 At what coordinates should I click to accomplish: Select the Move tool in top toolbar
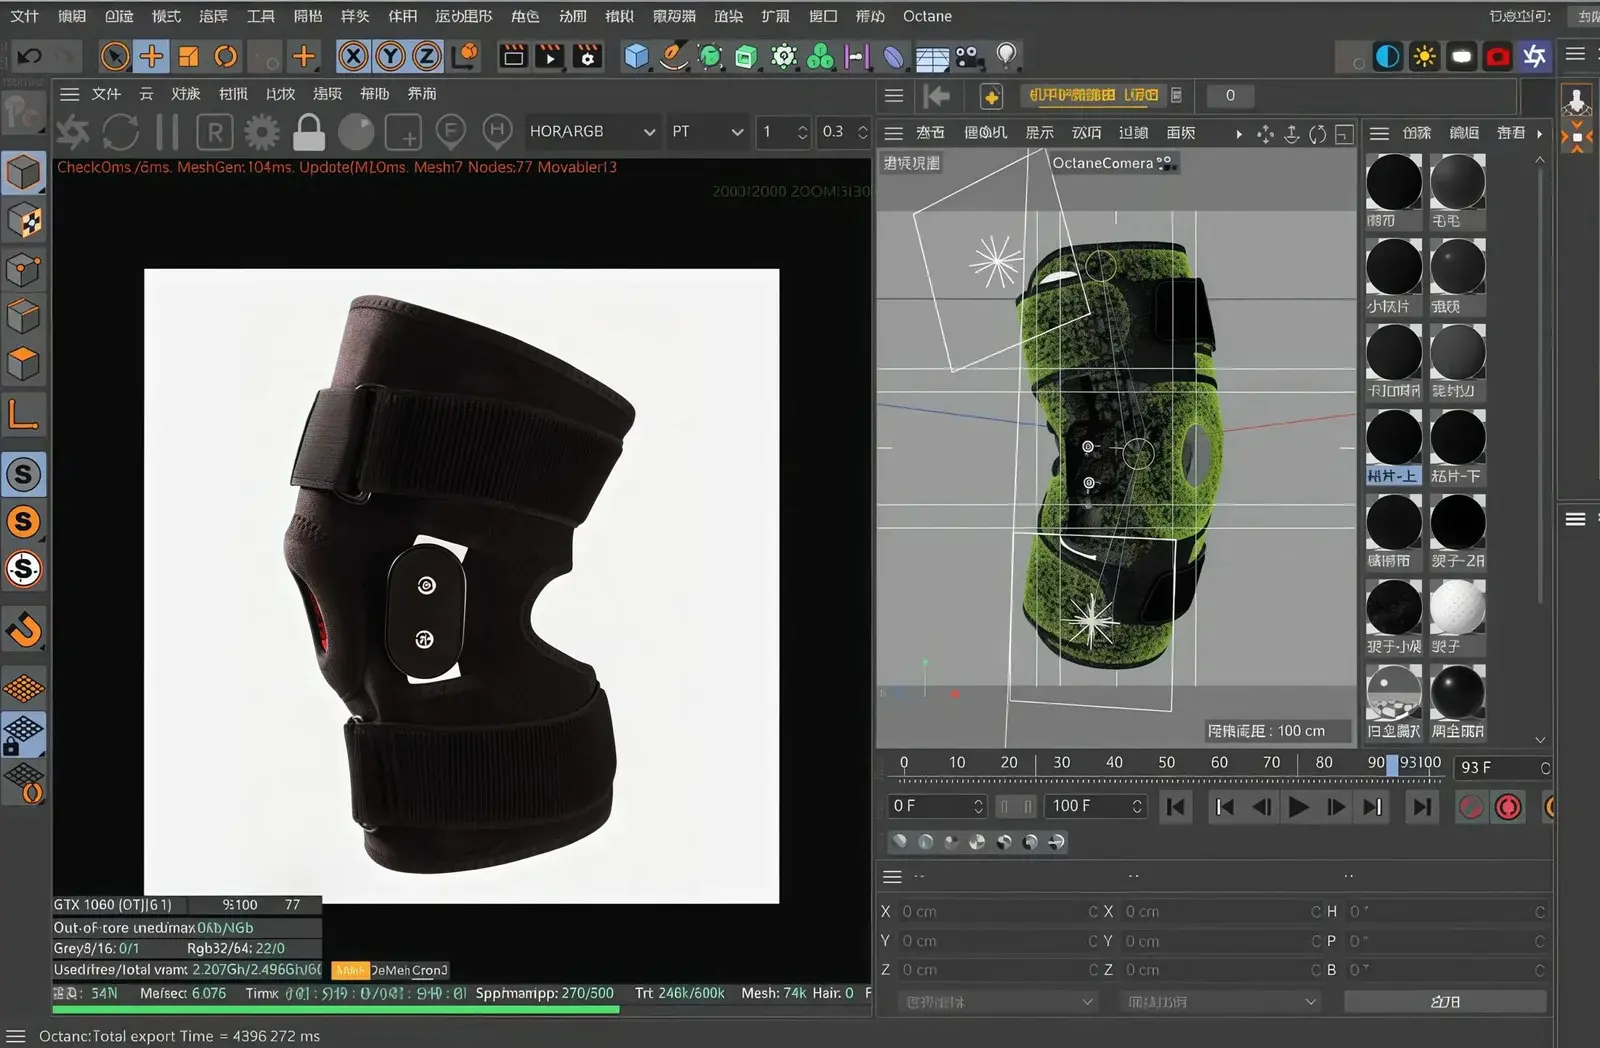(x=151, y=56)
